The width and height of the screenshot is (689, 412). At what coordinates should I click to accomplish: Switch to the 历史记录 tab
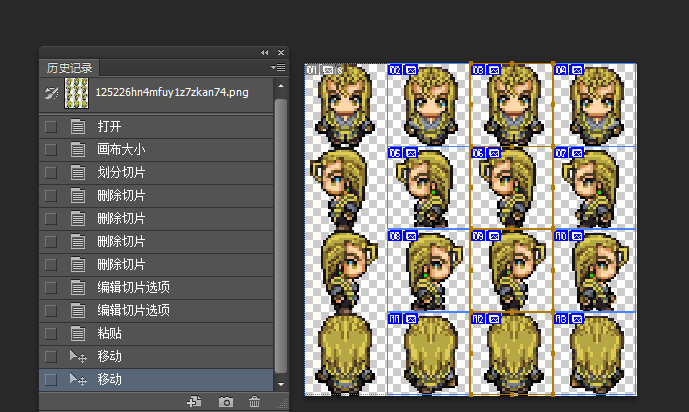click(69, 68)
